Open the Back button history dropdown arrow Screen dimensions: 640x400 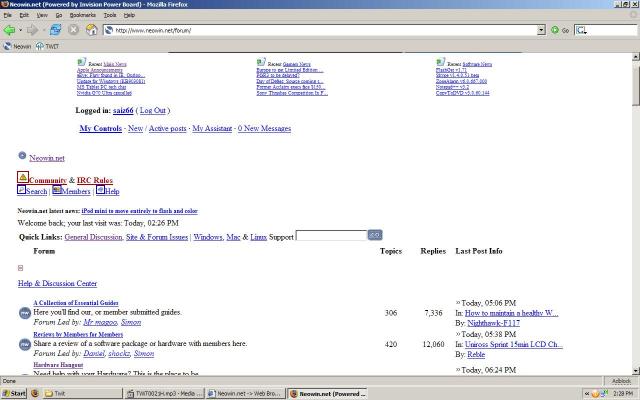click(21, 30)
